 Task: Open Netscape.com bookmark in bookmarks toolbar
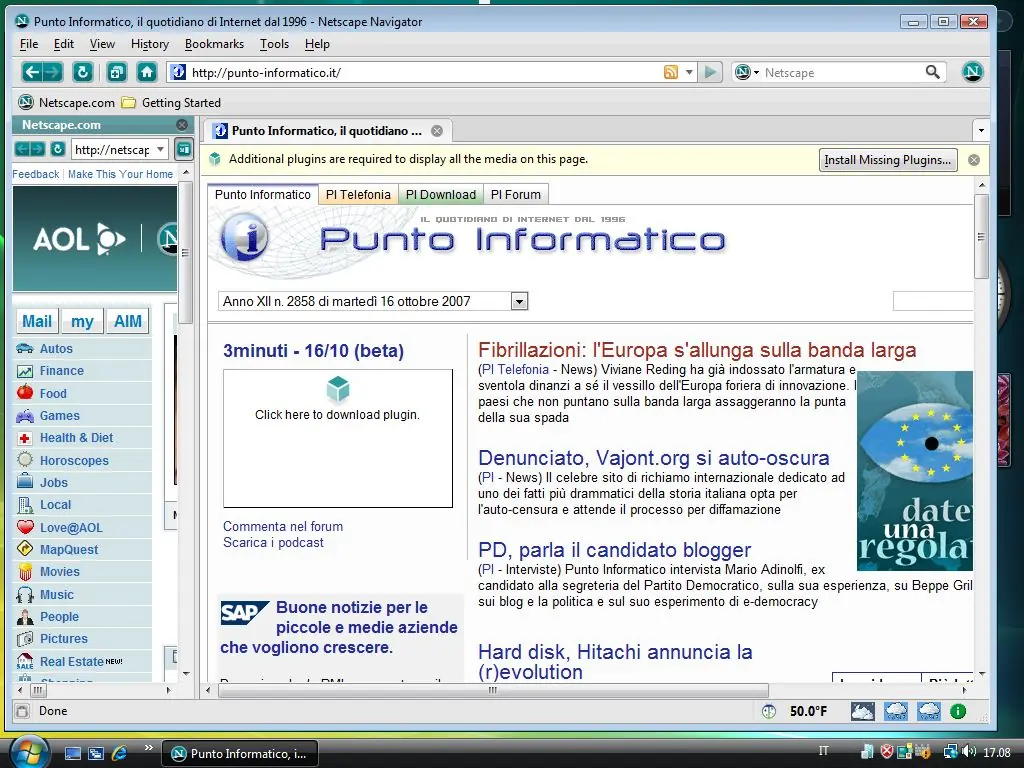[x=67, y=103]
